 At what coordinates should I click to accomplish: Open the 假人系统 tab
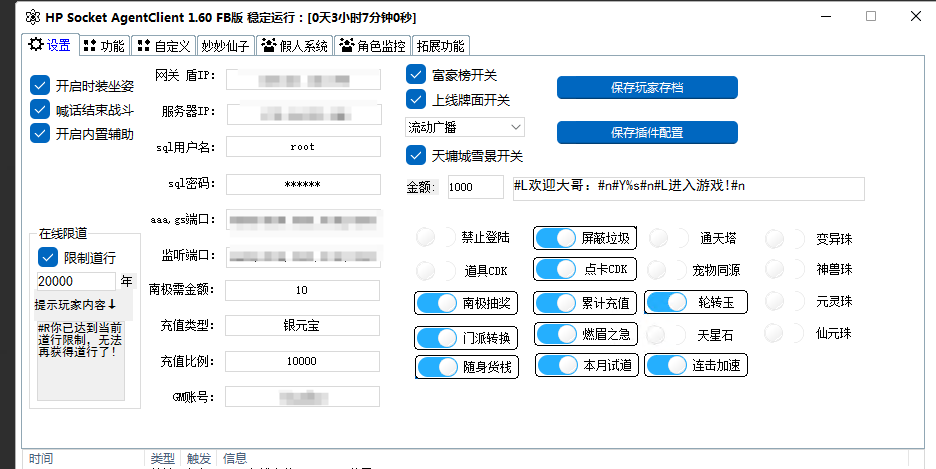pos(295,46)
